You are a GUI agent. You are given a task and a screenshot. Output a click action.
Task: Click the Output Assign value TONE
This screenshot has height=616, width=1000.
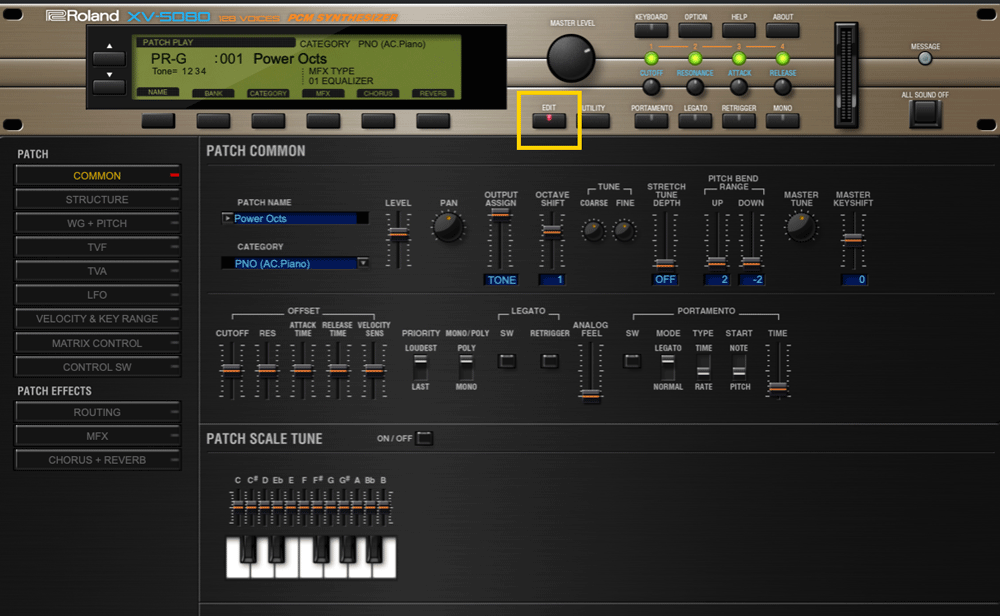pos(501,280)
